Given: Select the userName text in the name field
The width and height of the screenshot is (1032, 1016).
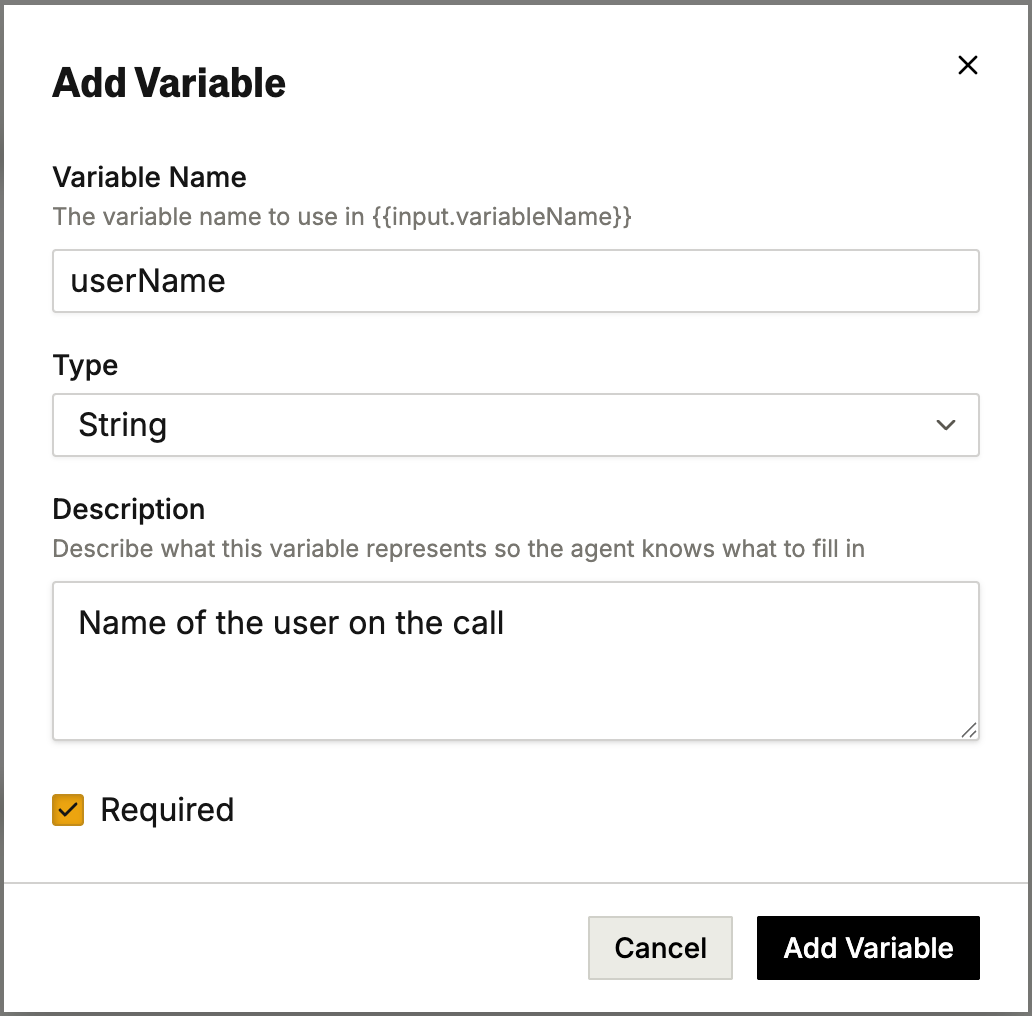Looking at the screenshot, I should tap(146, 281).
